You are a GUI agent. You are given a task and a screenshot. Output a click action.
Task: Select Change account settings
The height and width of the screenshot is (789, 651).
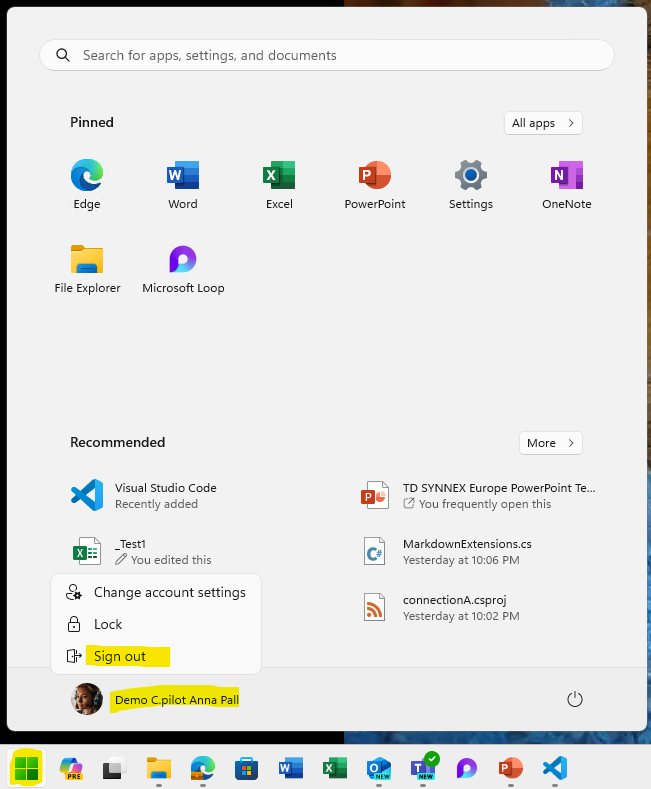click(x=156, y=592)
